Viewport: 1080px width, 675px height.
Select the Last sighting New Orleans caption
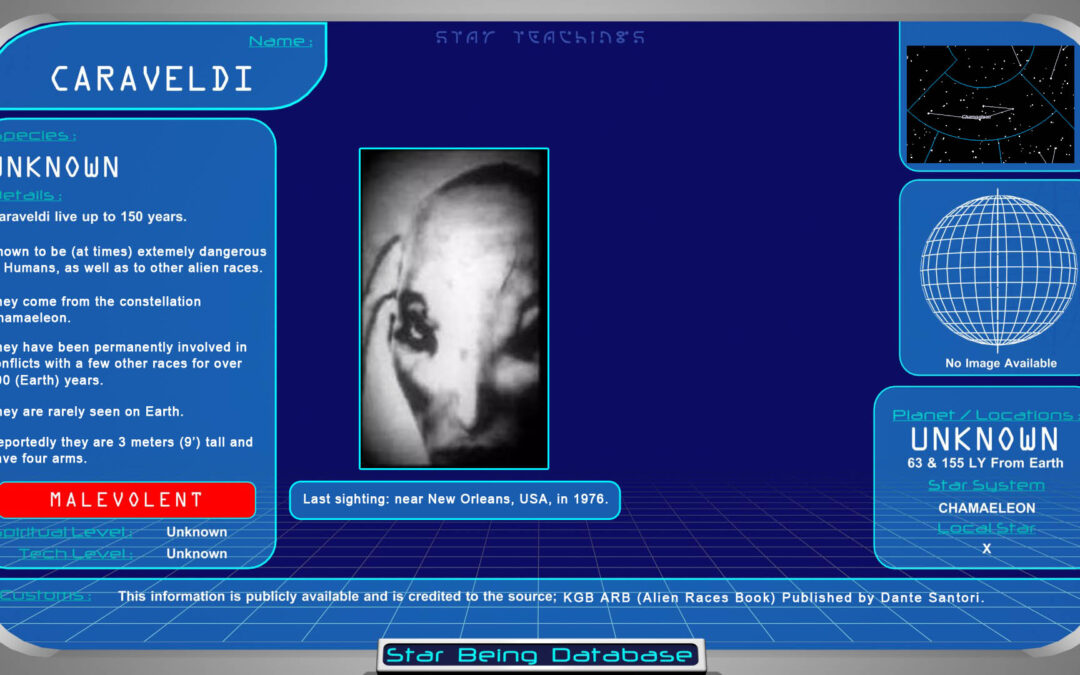pos(455,499)
